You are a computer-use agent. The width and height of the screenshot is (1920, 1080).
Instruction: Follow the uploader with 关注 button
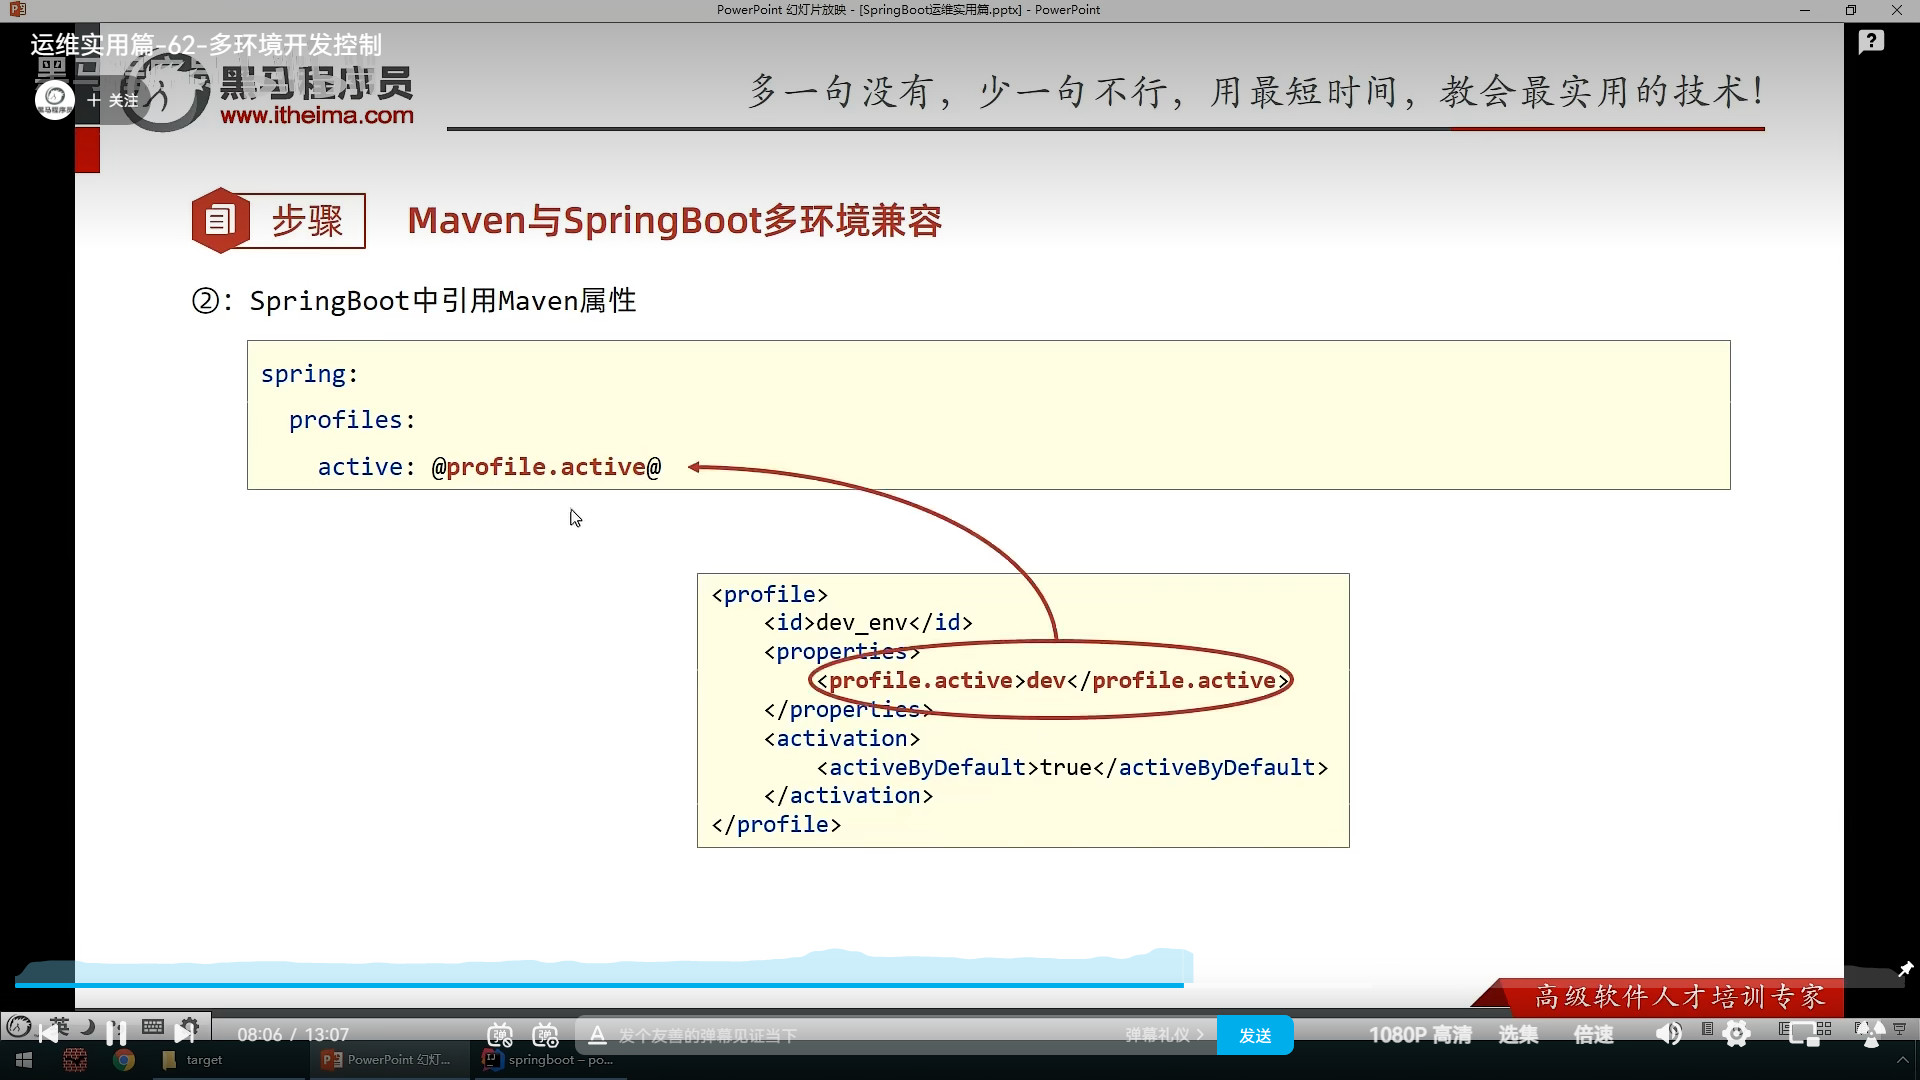point(113,100)
